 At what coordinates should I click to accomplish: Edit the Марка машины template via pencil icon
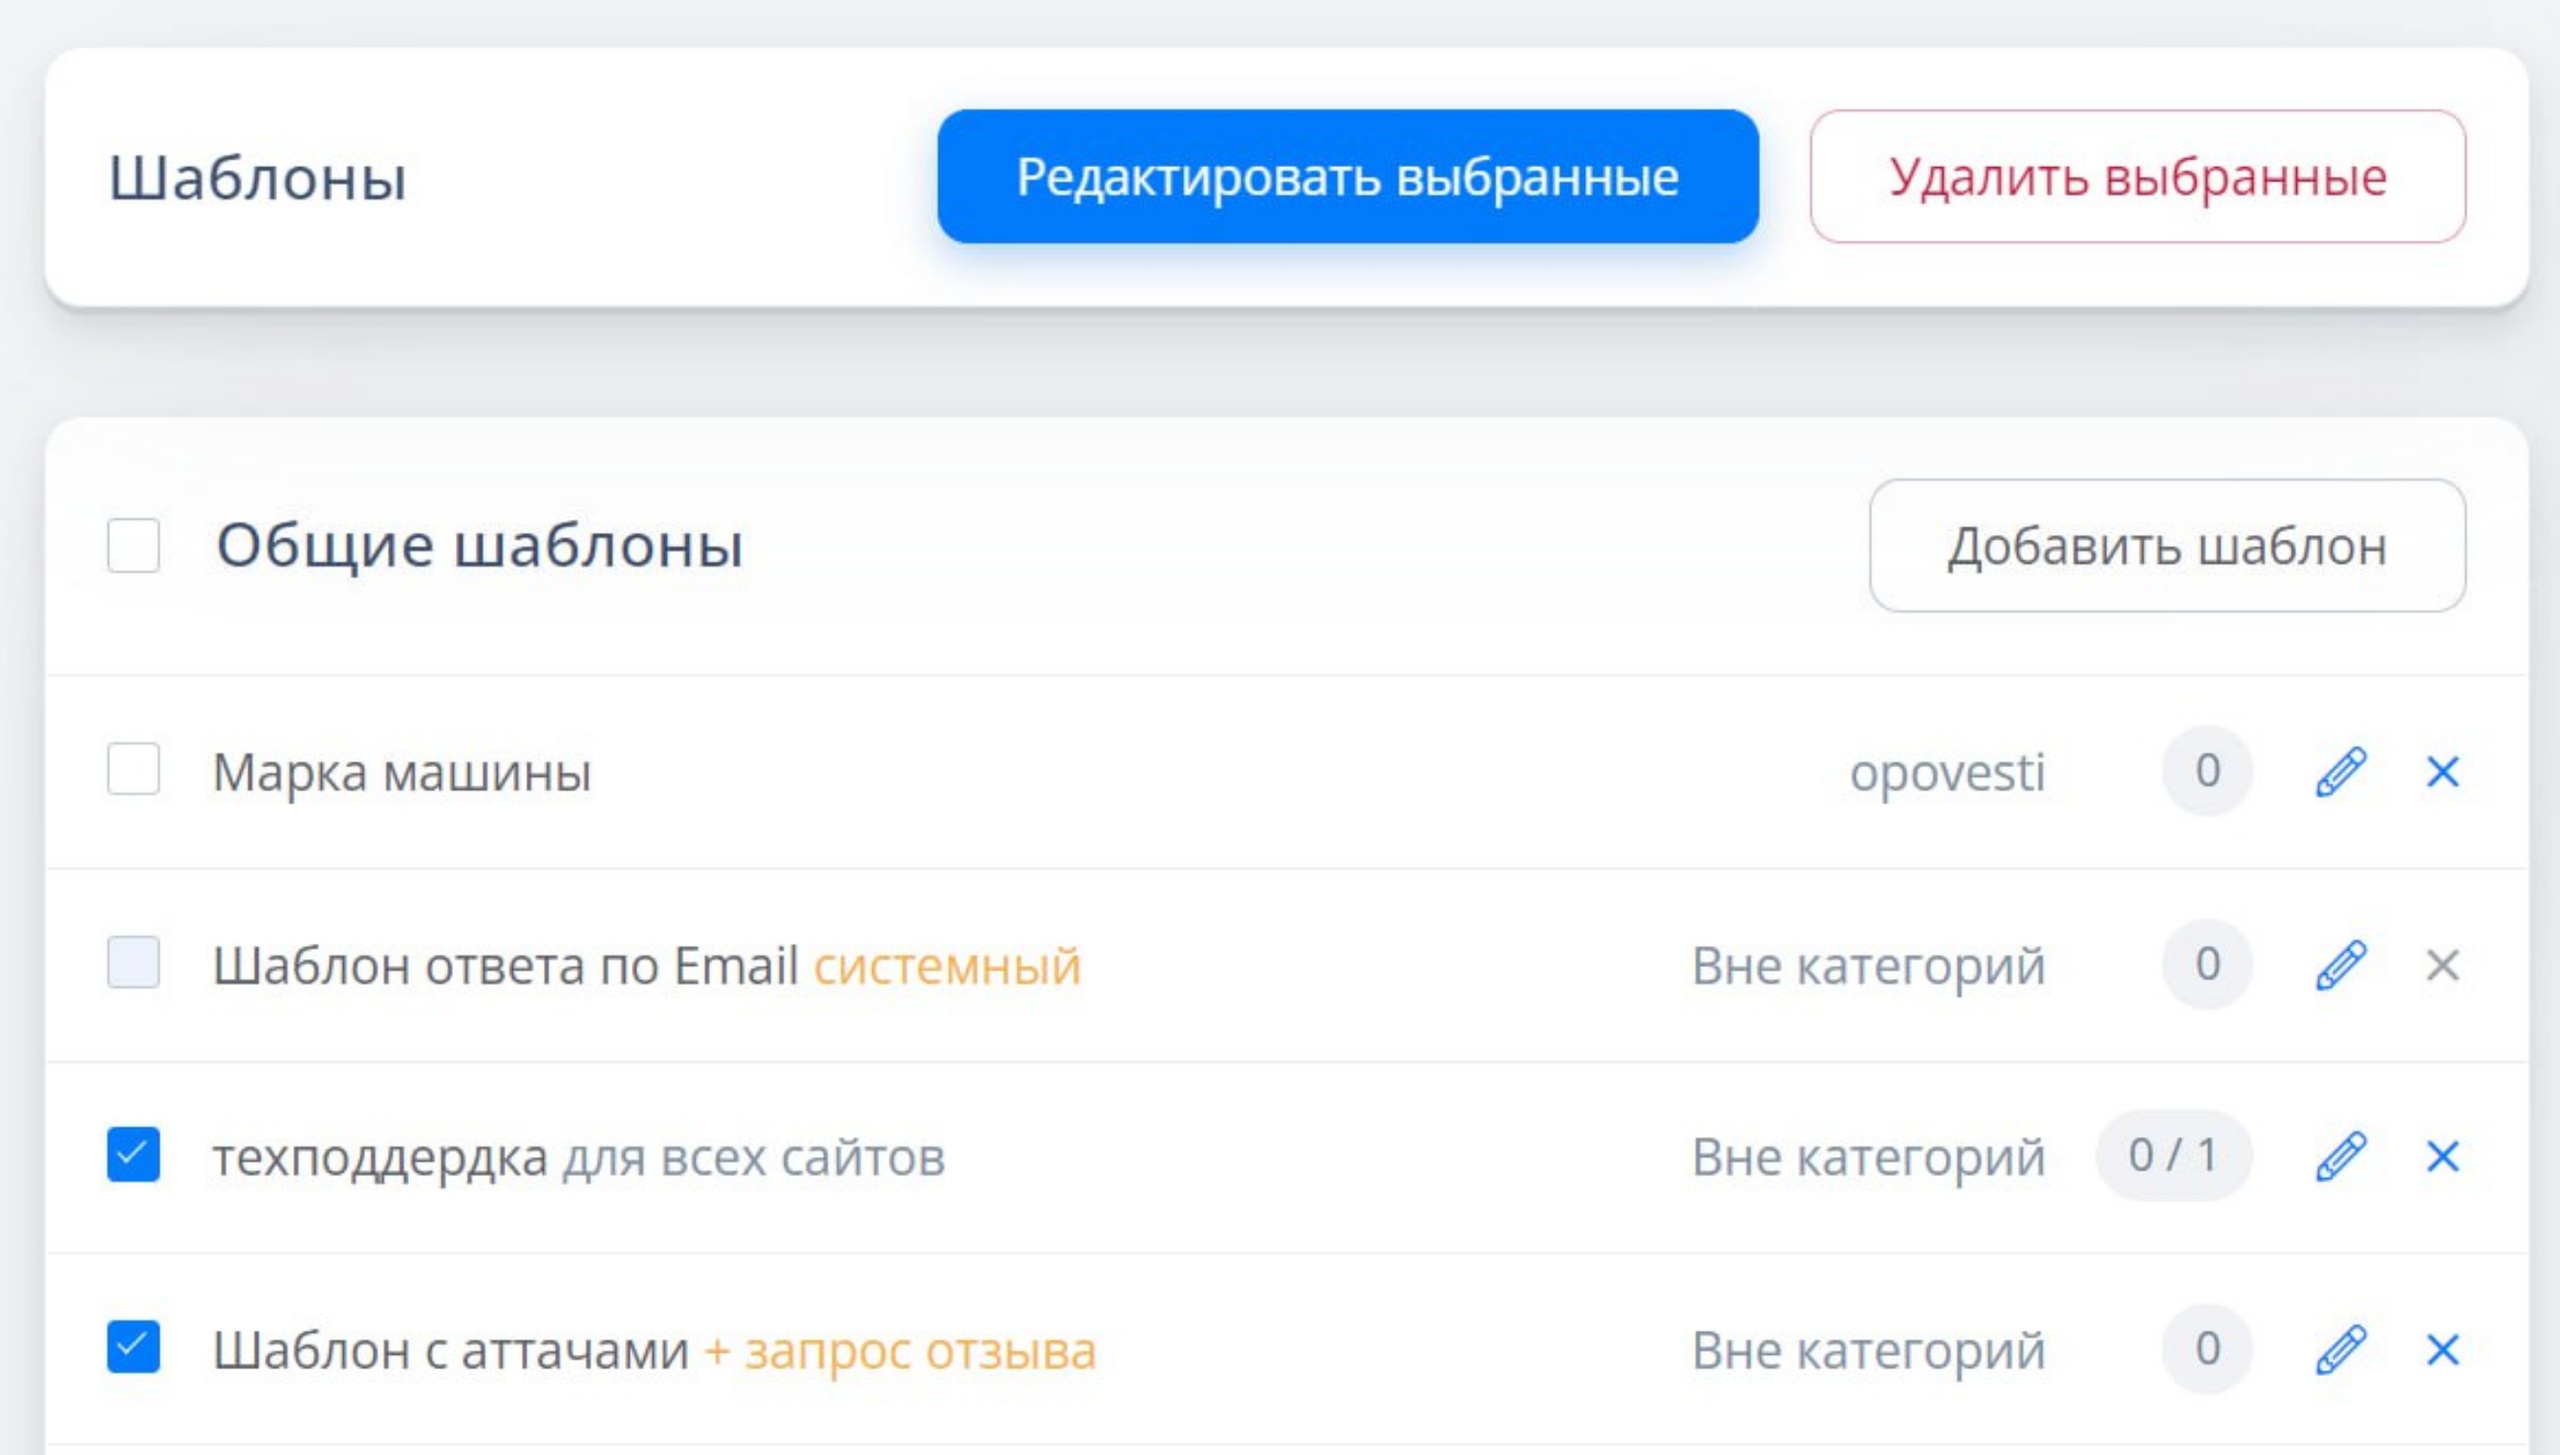(x=2341, y=771)
